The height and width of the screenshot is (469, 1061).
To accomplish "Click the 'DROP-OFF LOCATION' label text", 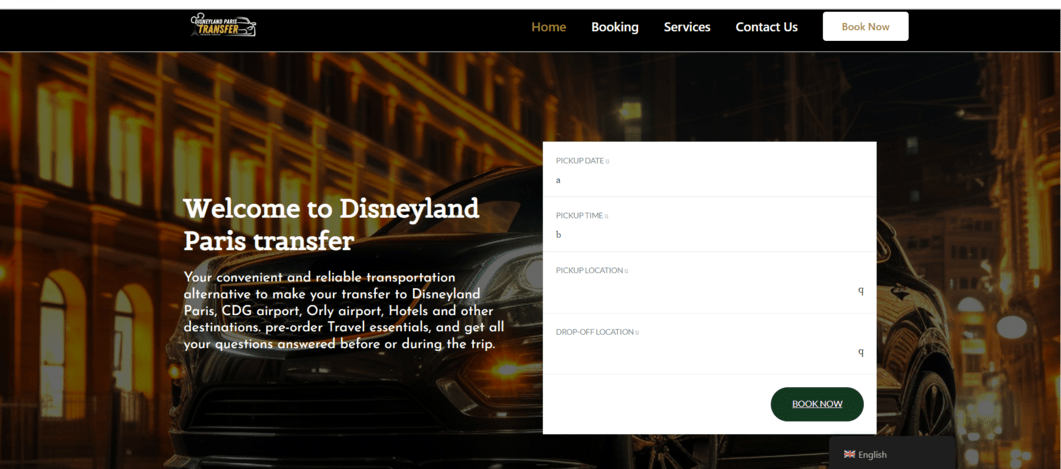I will (595, 332).
